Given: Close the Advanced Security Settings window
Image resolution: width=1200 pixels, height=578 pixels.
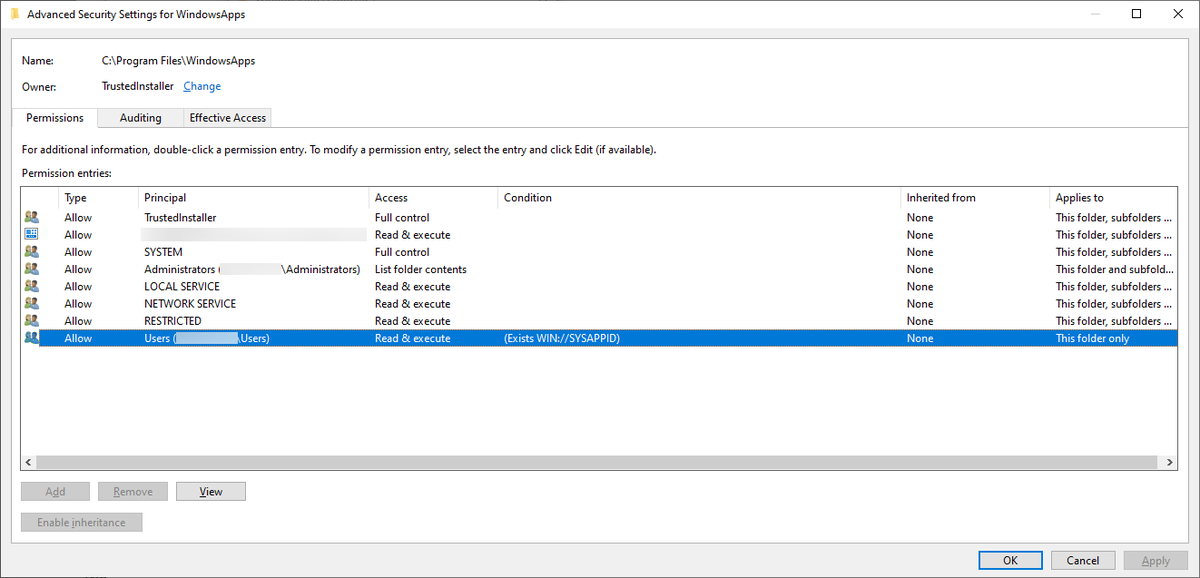Looking at the screenshot, I should 1179,14.
